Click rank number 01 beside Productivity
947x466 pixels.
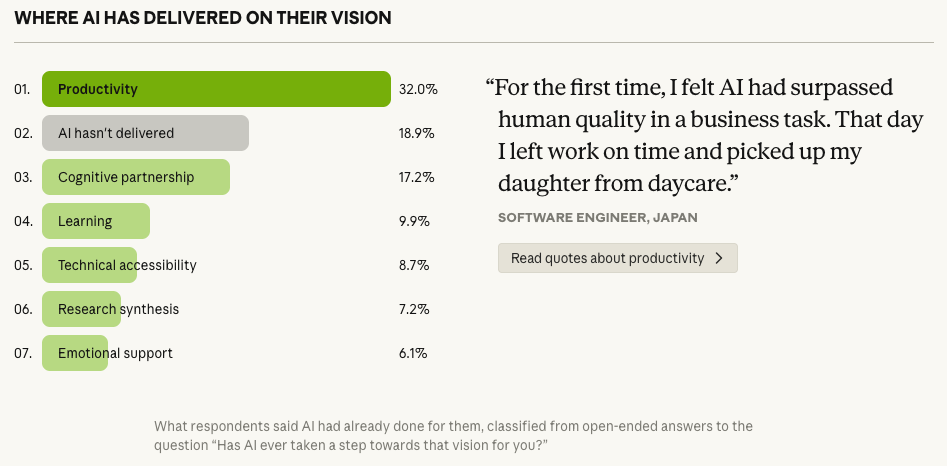tap(22, 89)
